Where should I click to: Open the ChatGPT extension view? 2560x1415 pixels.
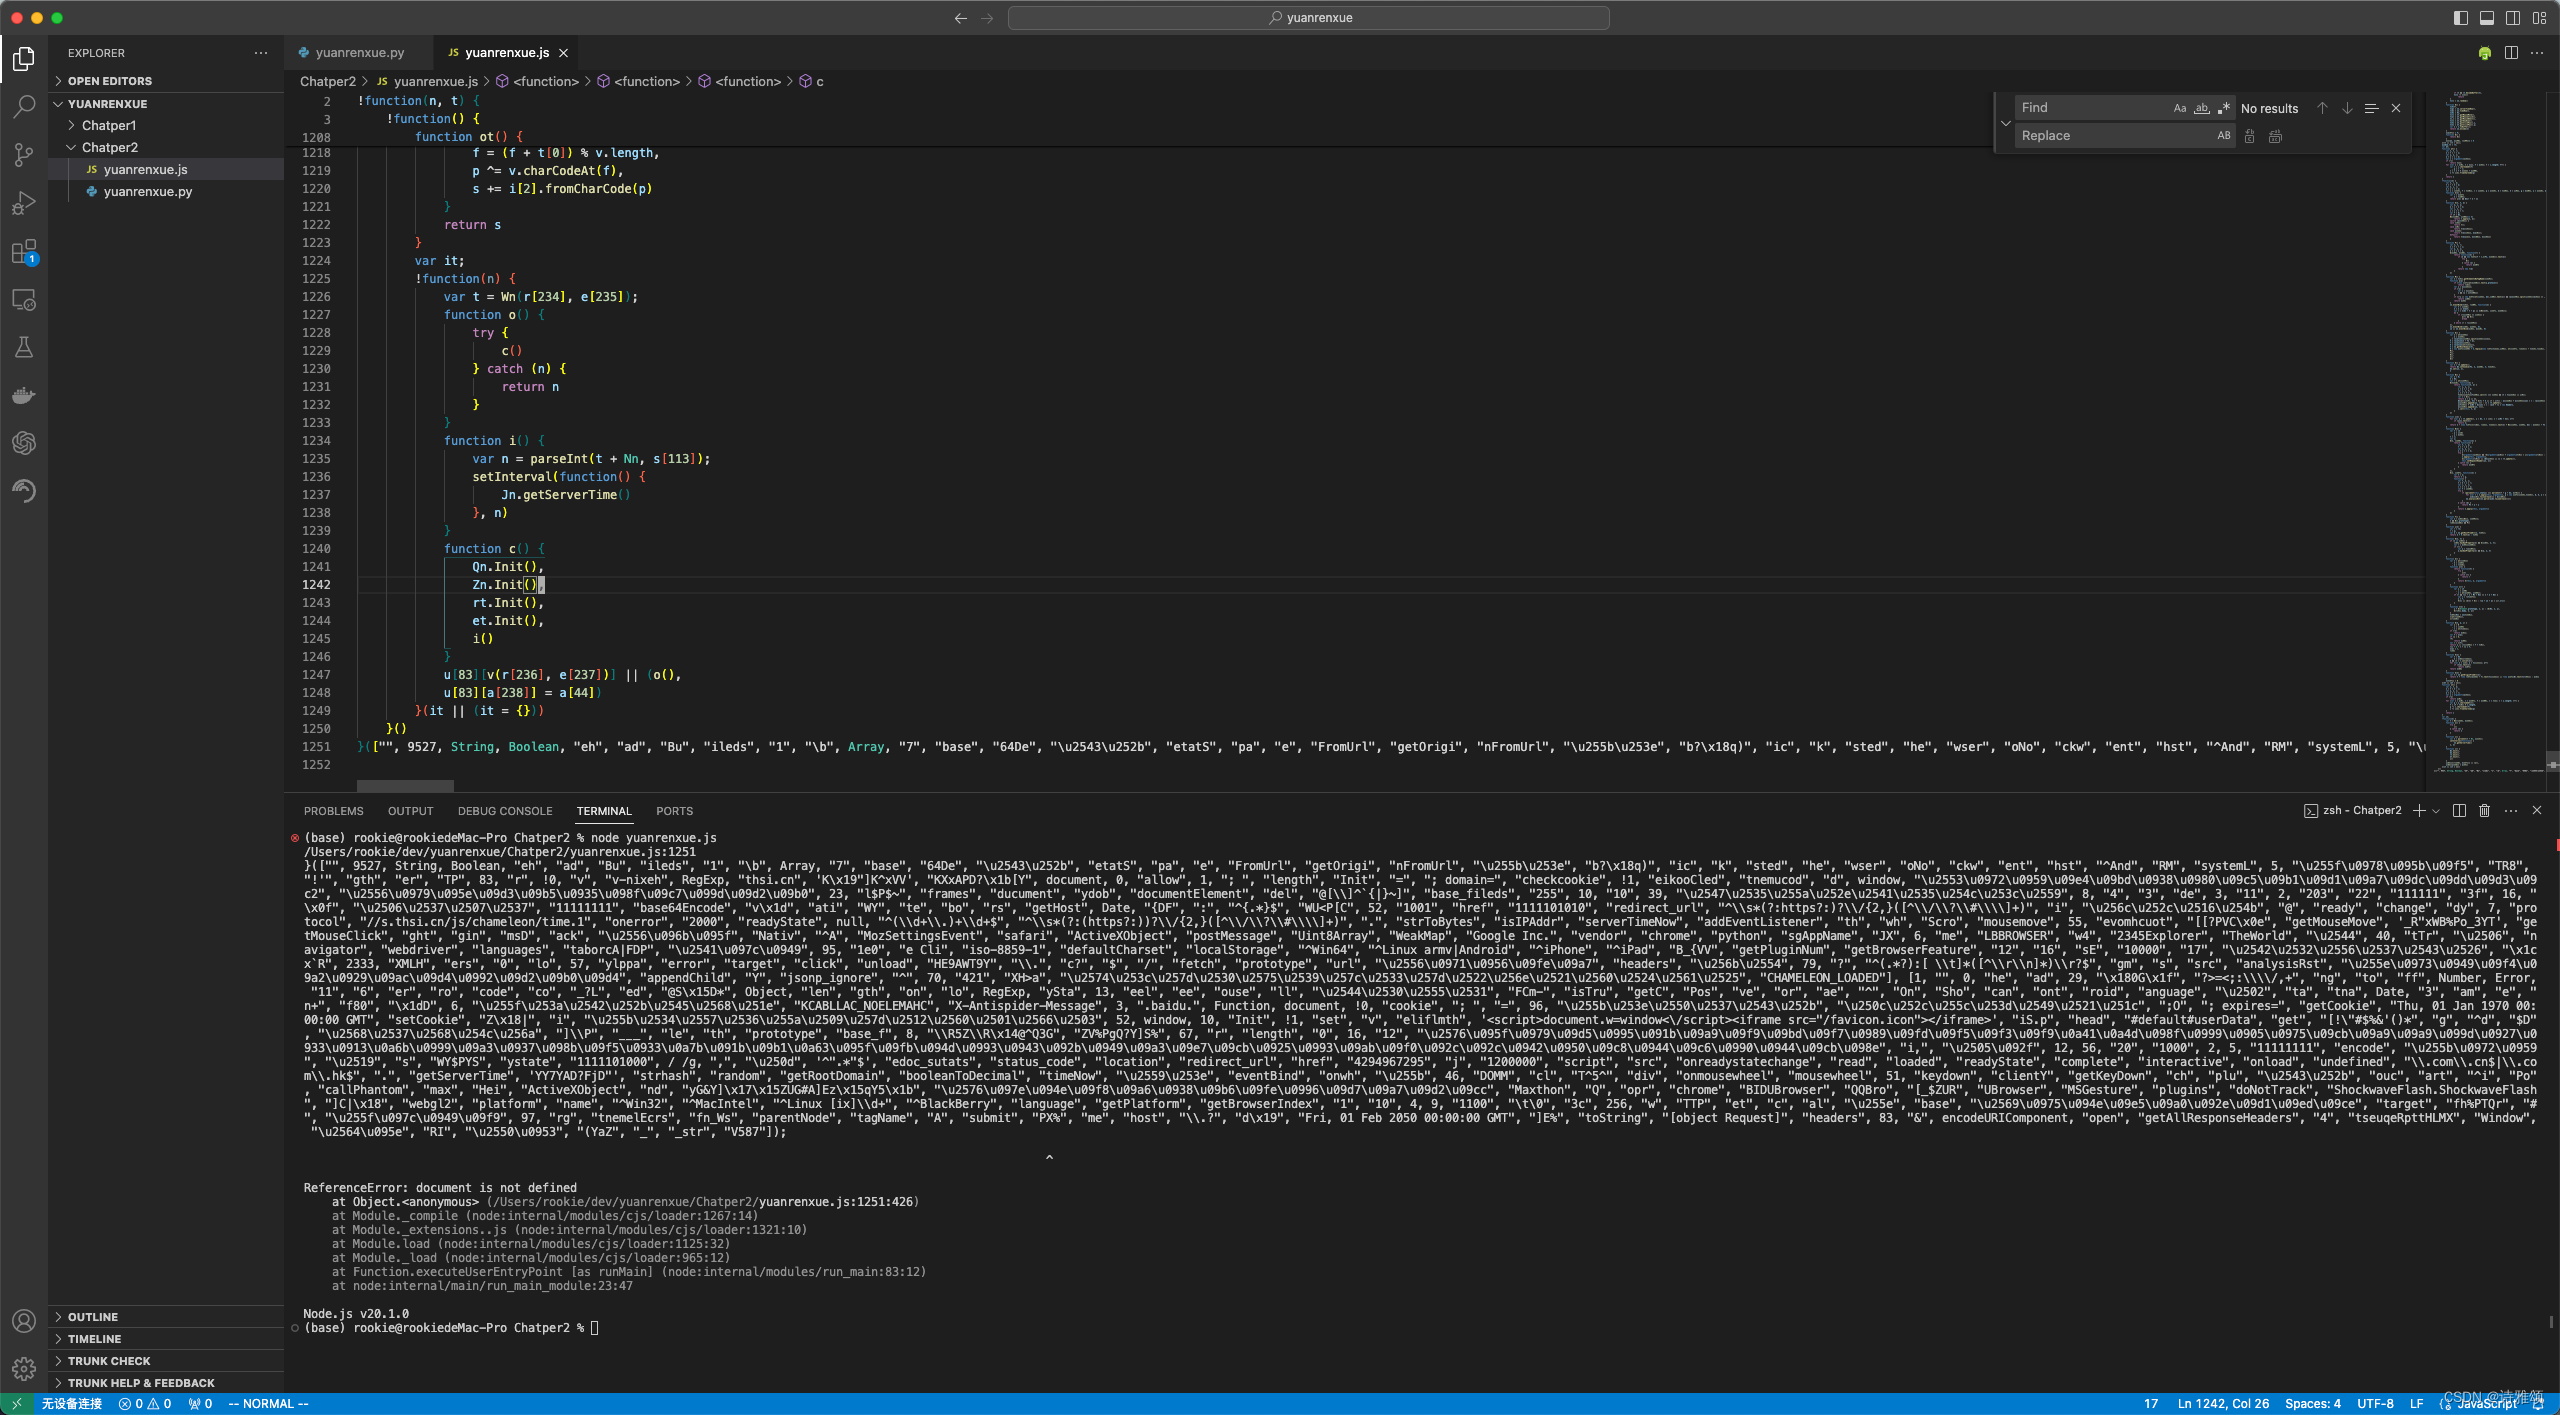click(24, 443)
